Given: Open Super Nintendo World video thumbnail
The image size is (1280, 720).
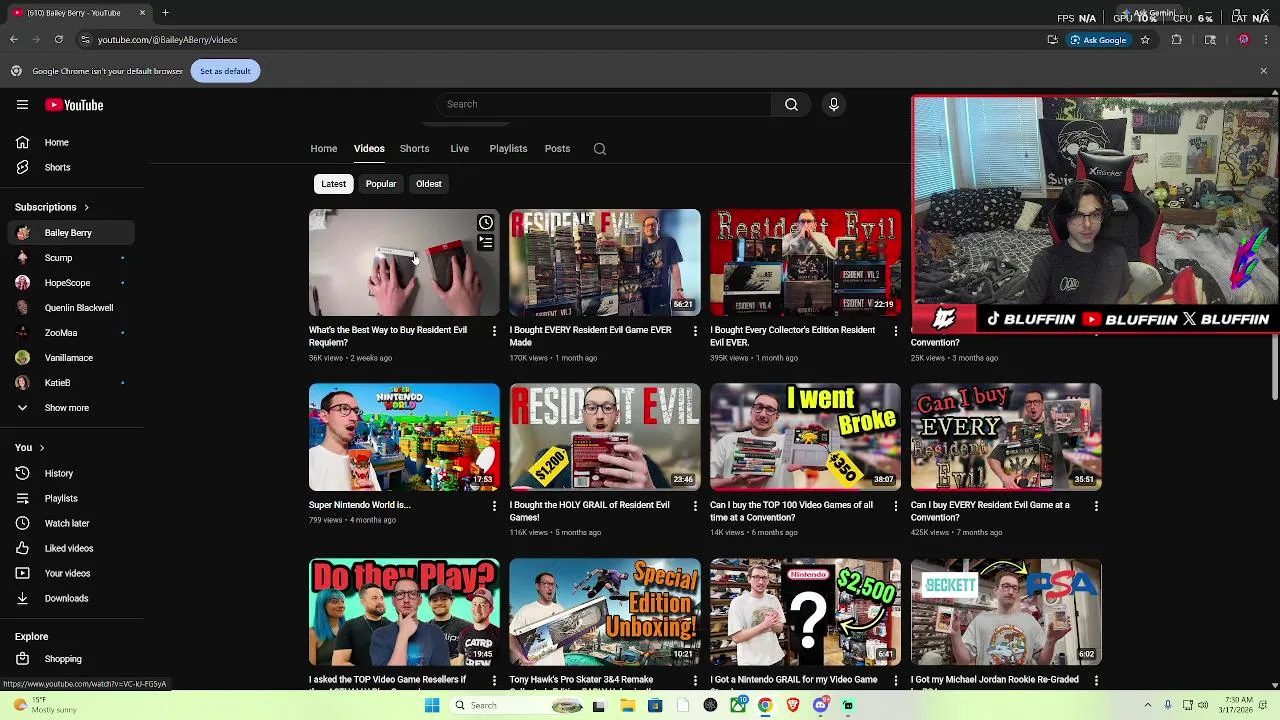Looking at the screenshot, I should [x=404, y=437].
